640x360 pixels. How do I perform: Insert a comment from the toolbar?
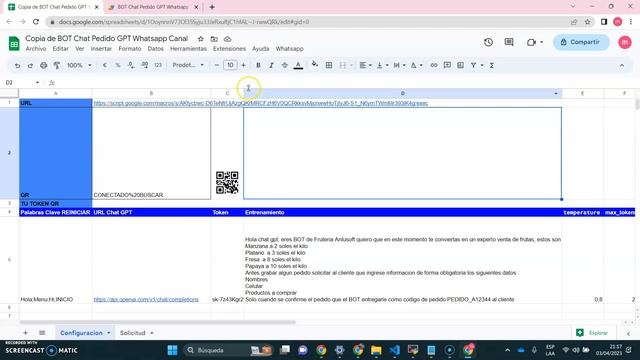click(447, 65)
